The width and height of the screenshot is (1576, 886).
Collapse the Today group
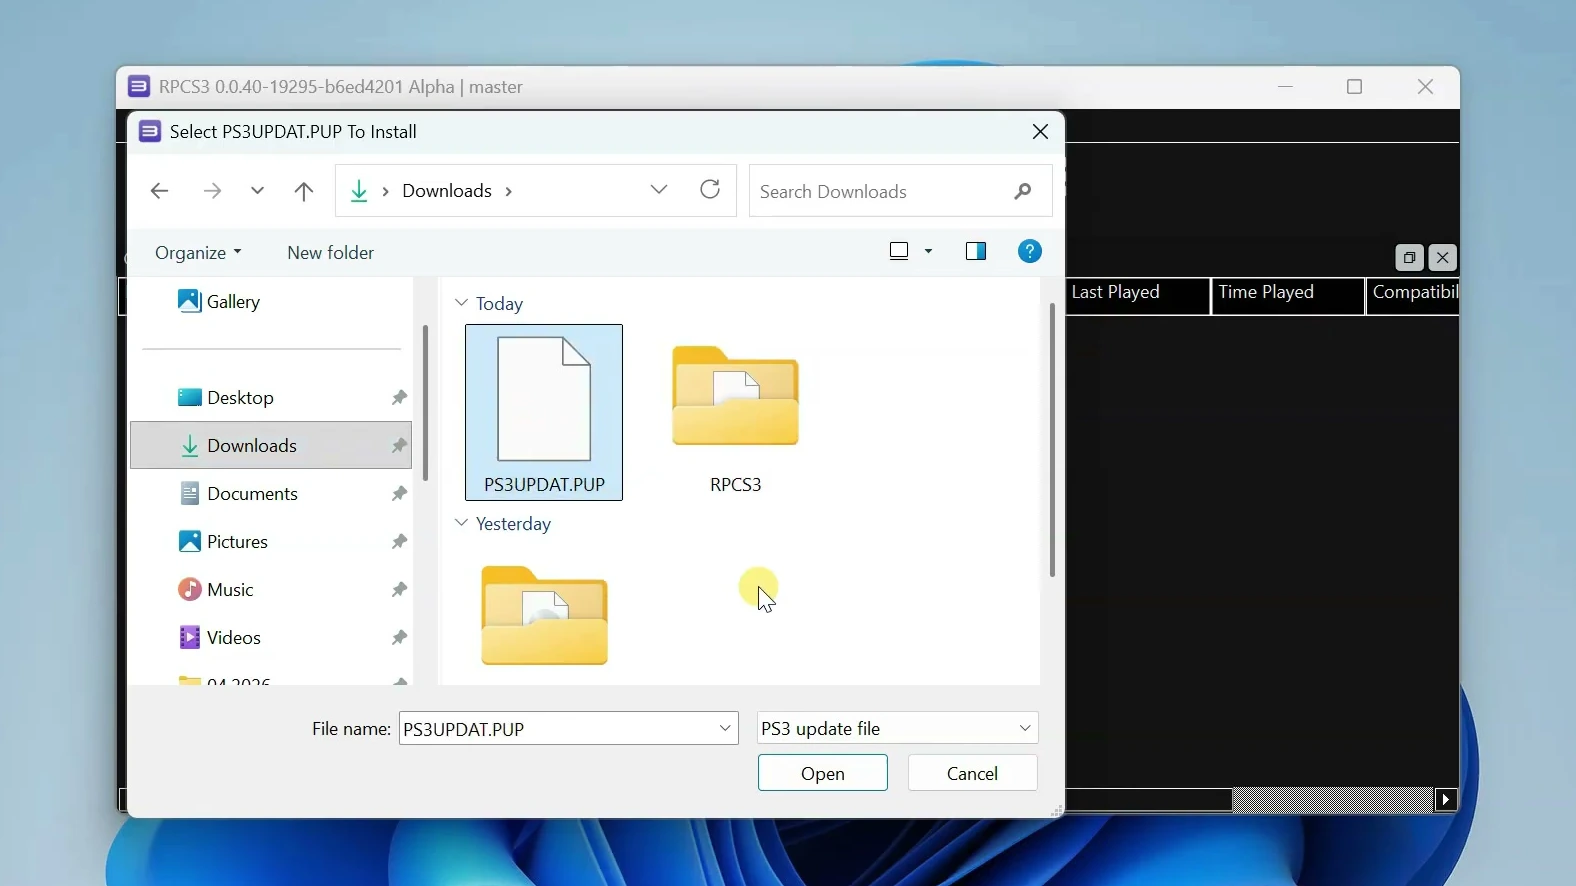pyautogui.click(x=461, y=303)
